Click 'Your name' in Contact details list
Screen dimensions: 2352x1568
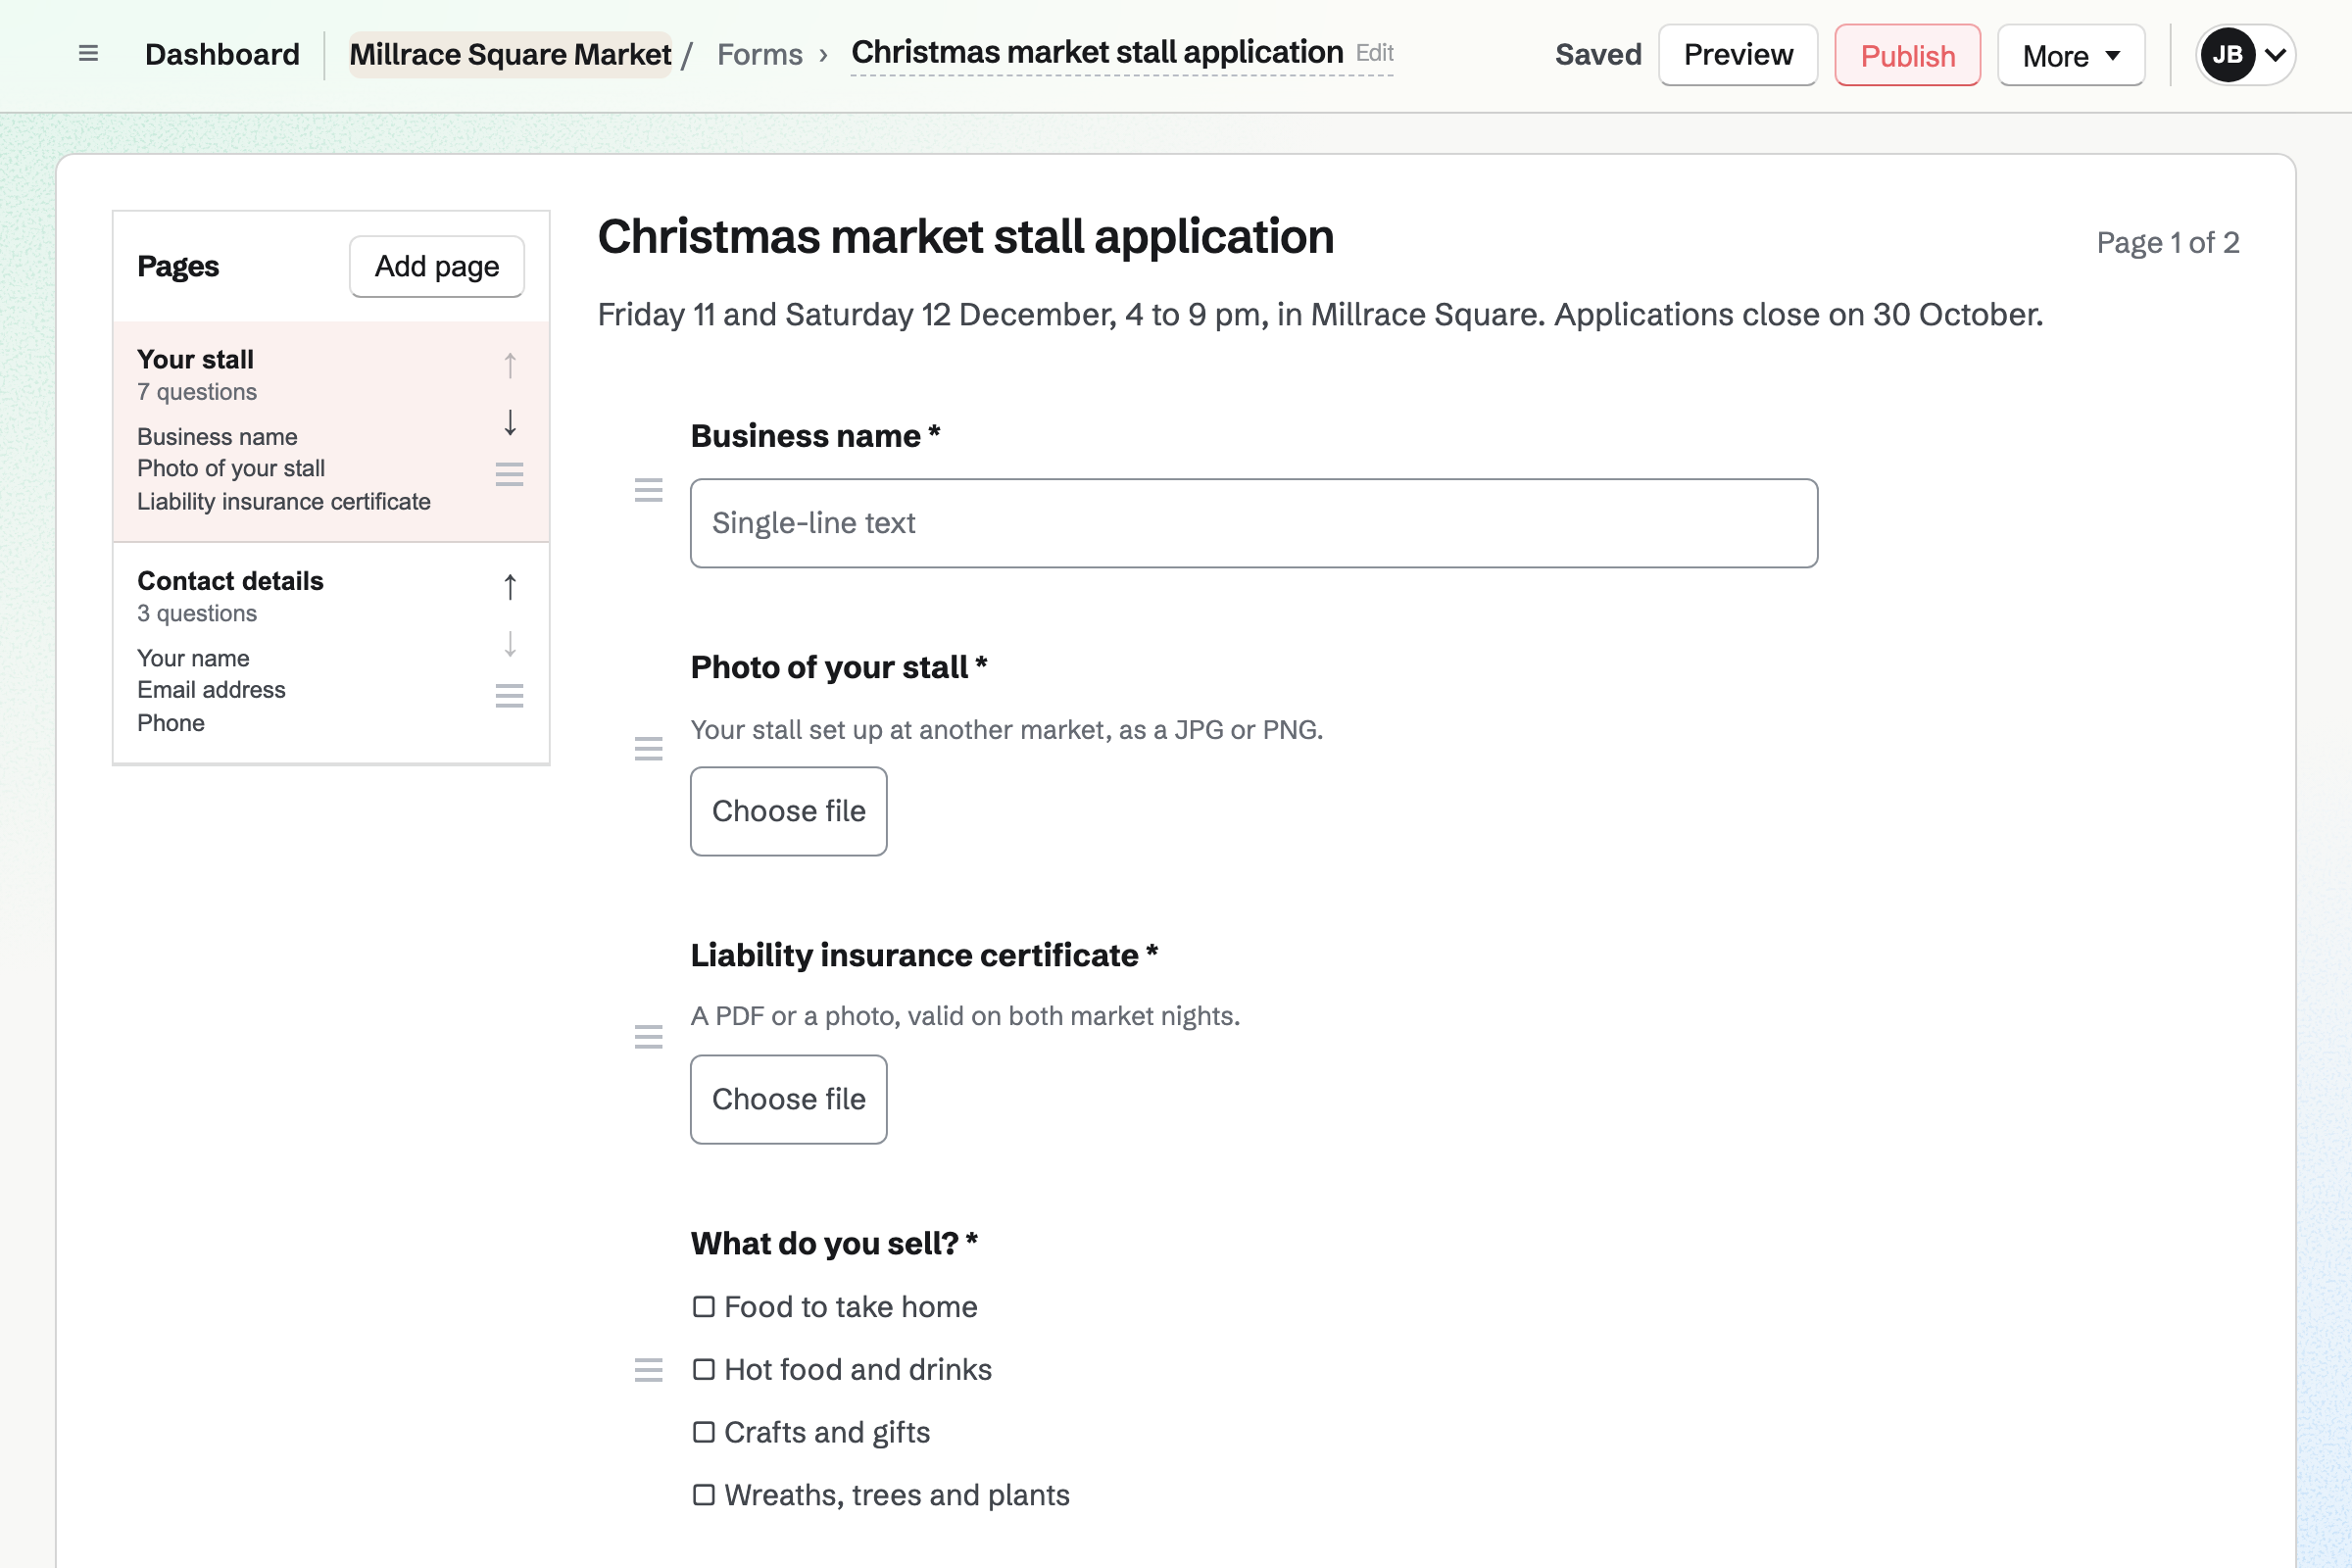(x=193, y=658)
